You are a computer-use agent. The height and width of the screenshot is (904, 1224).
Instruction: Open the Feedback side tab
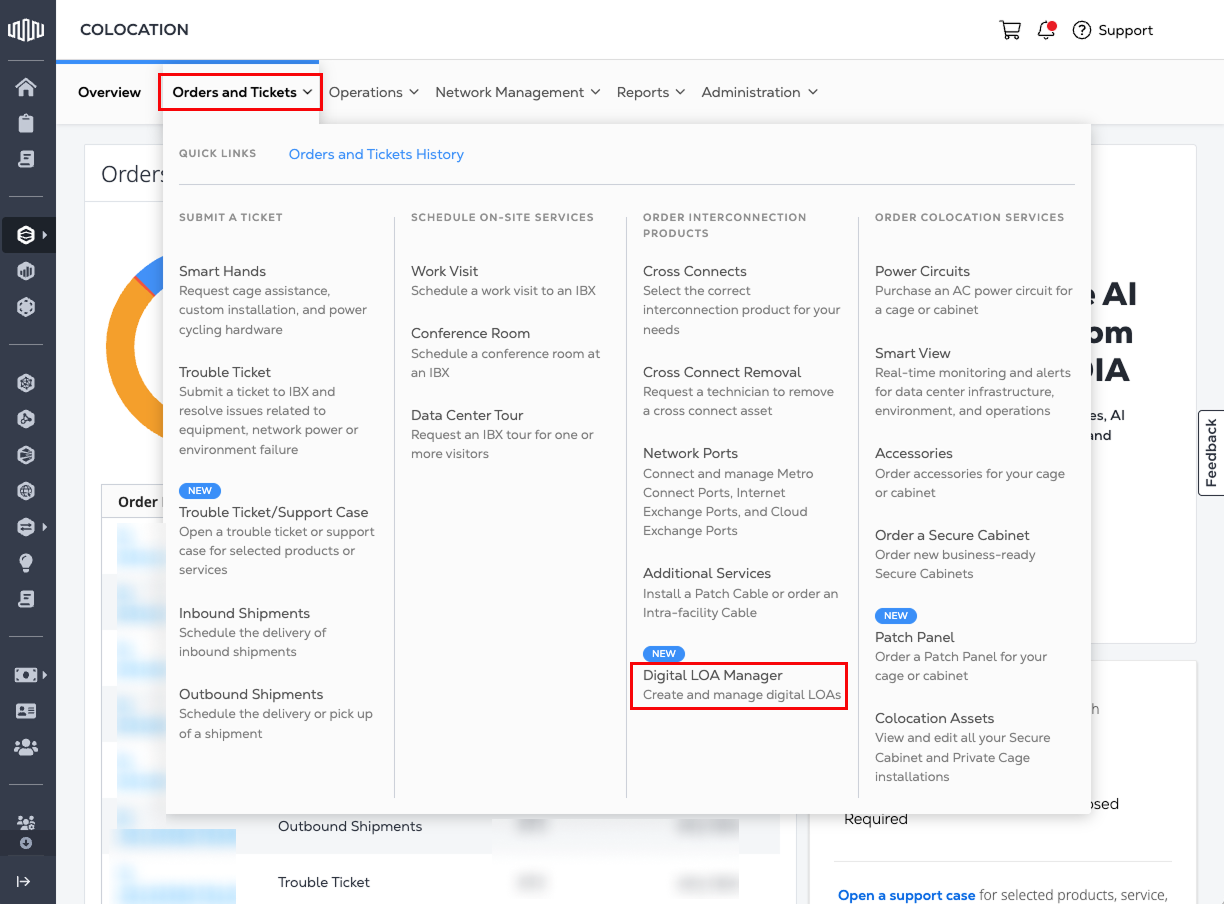click(x=1211, y=453)
